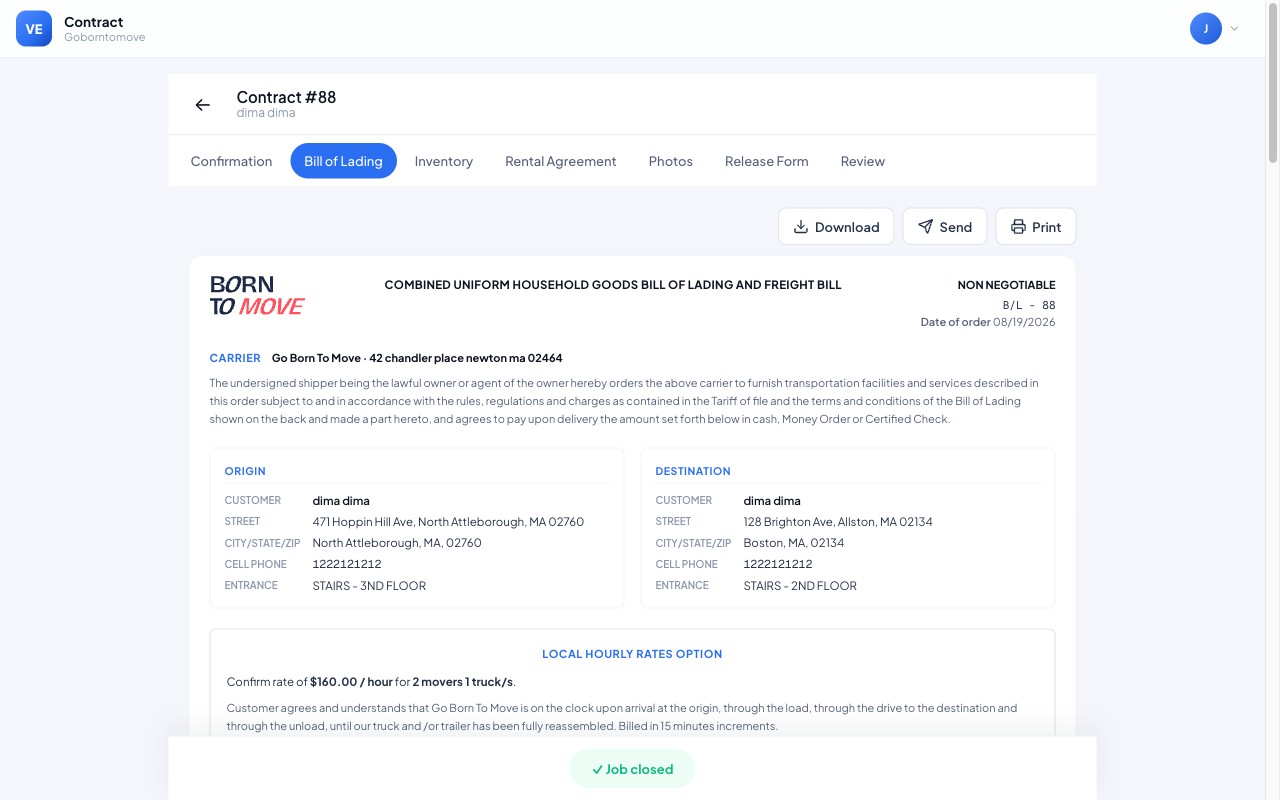Screen dimensions: 1280x800
Task: Click the paper plane Send icon
Action: pyautogui.click(x=925, y=227)
